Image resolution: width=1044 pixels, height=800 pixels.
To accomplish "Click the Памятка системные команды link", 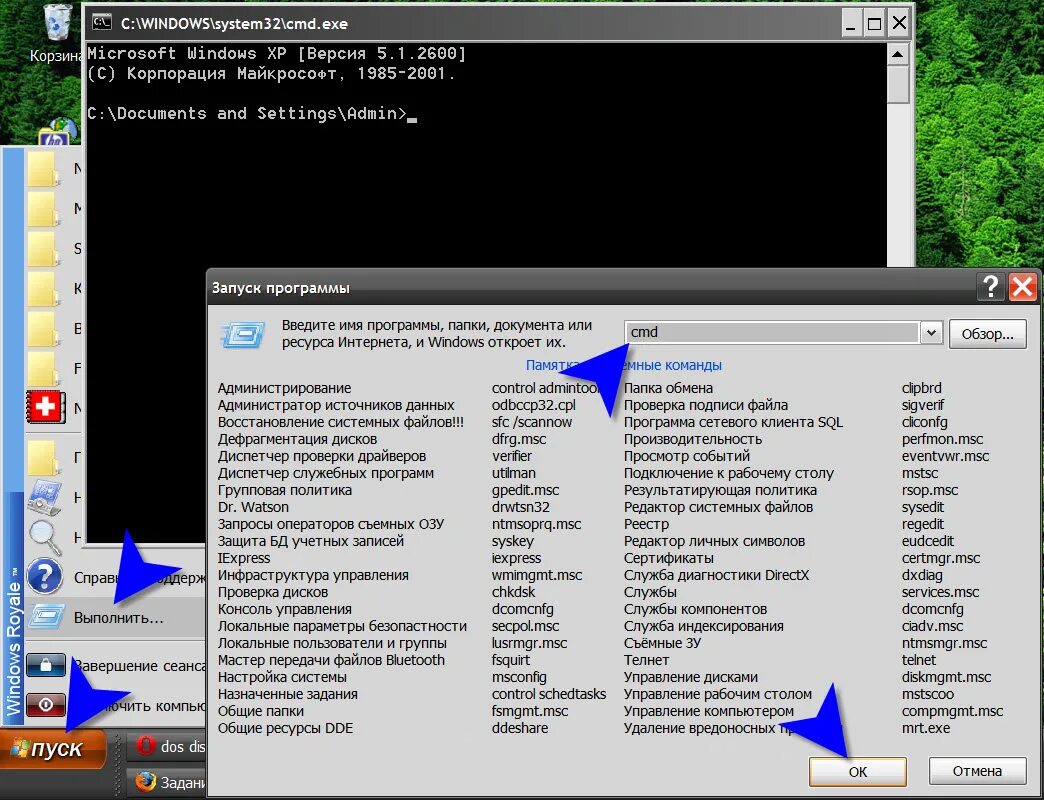I will point(624,365).
